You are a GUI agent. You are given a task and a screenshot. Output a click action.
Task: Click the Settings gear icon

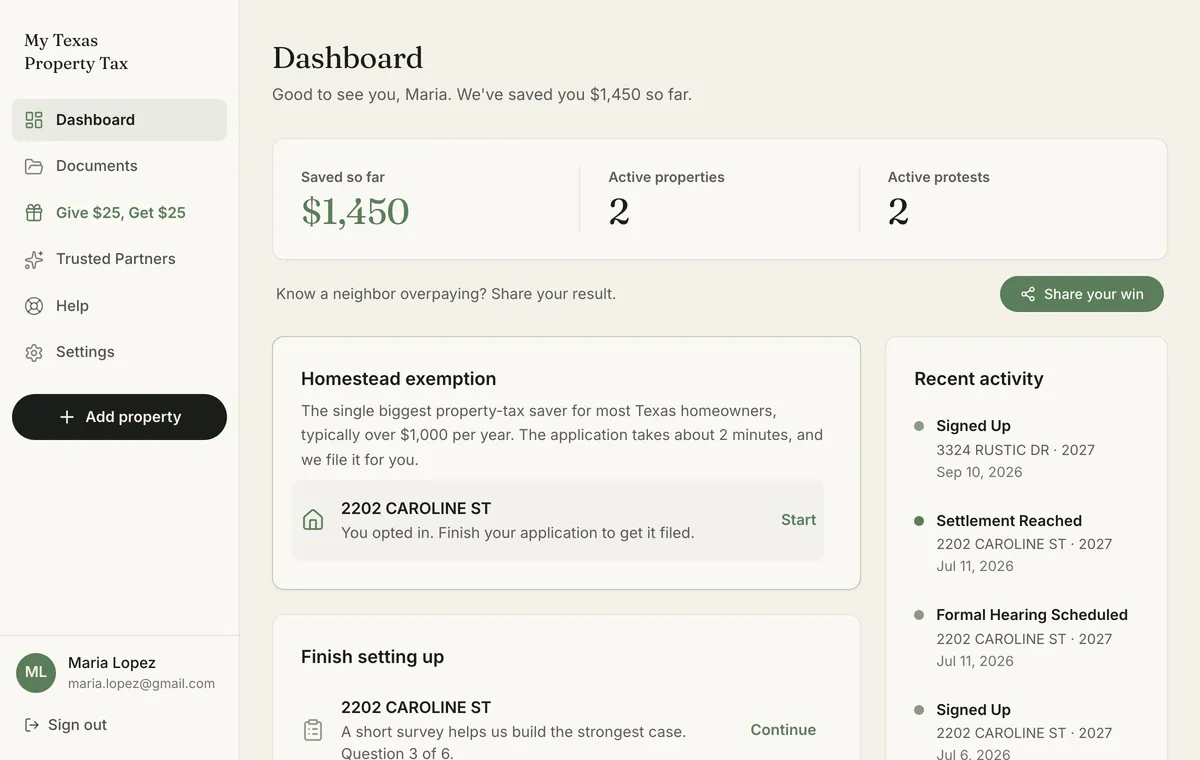click(x=34, y=352)
